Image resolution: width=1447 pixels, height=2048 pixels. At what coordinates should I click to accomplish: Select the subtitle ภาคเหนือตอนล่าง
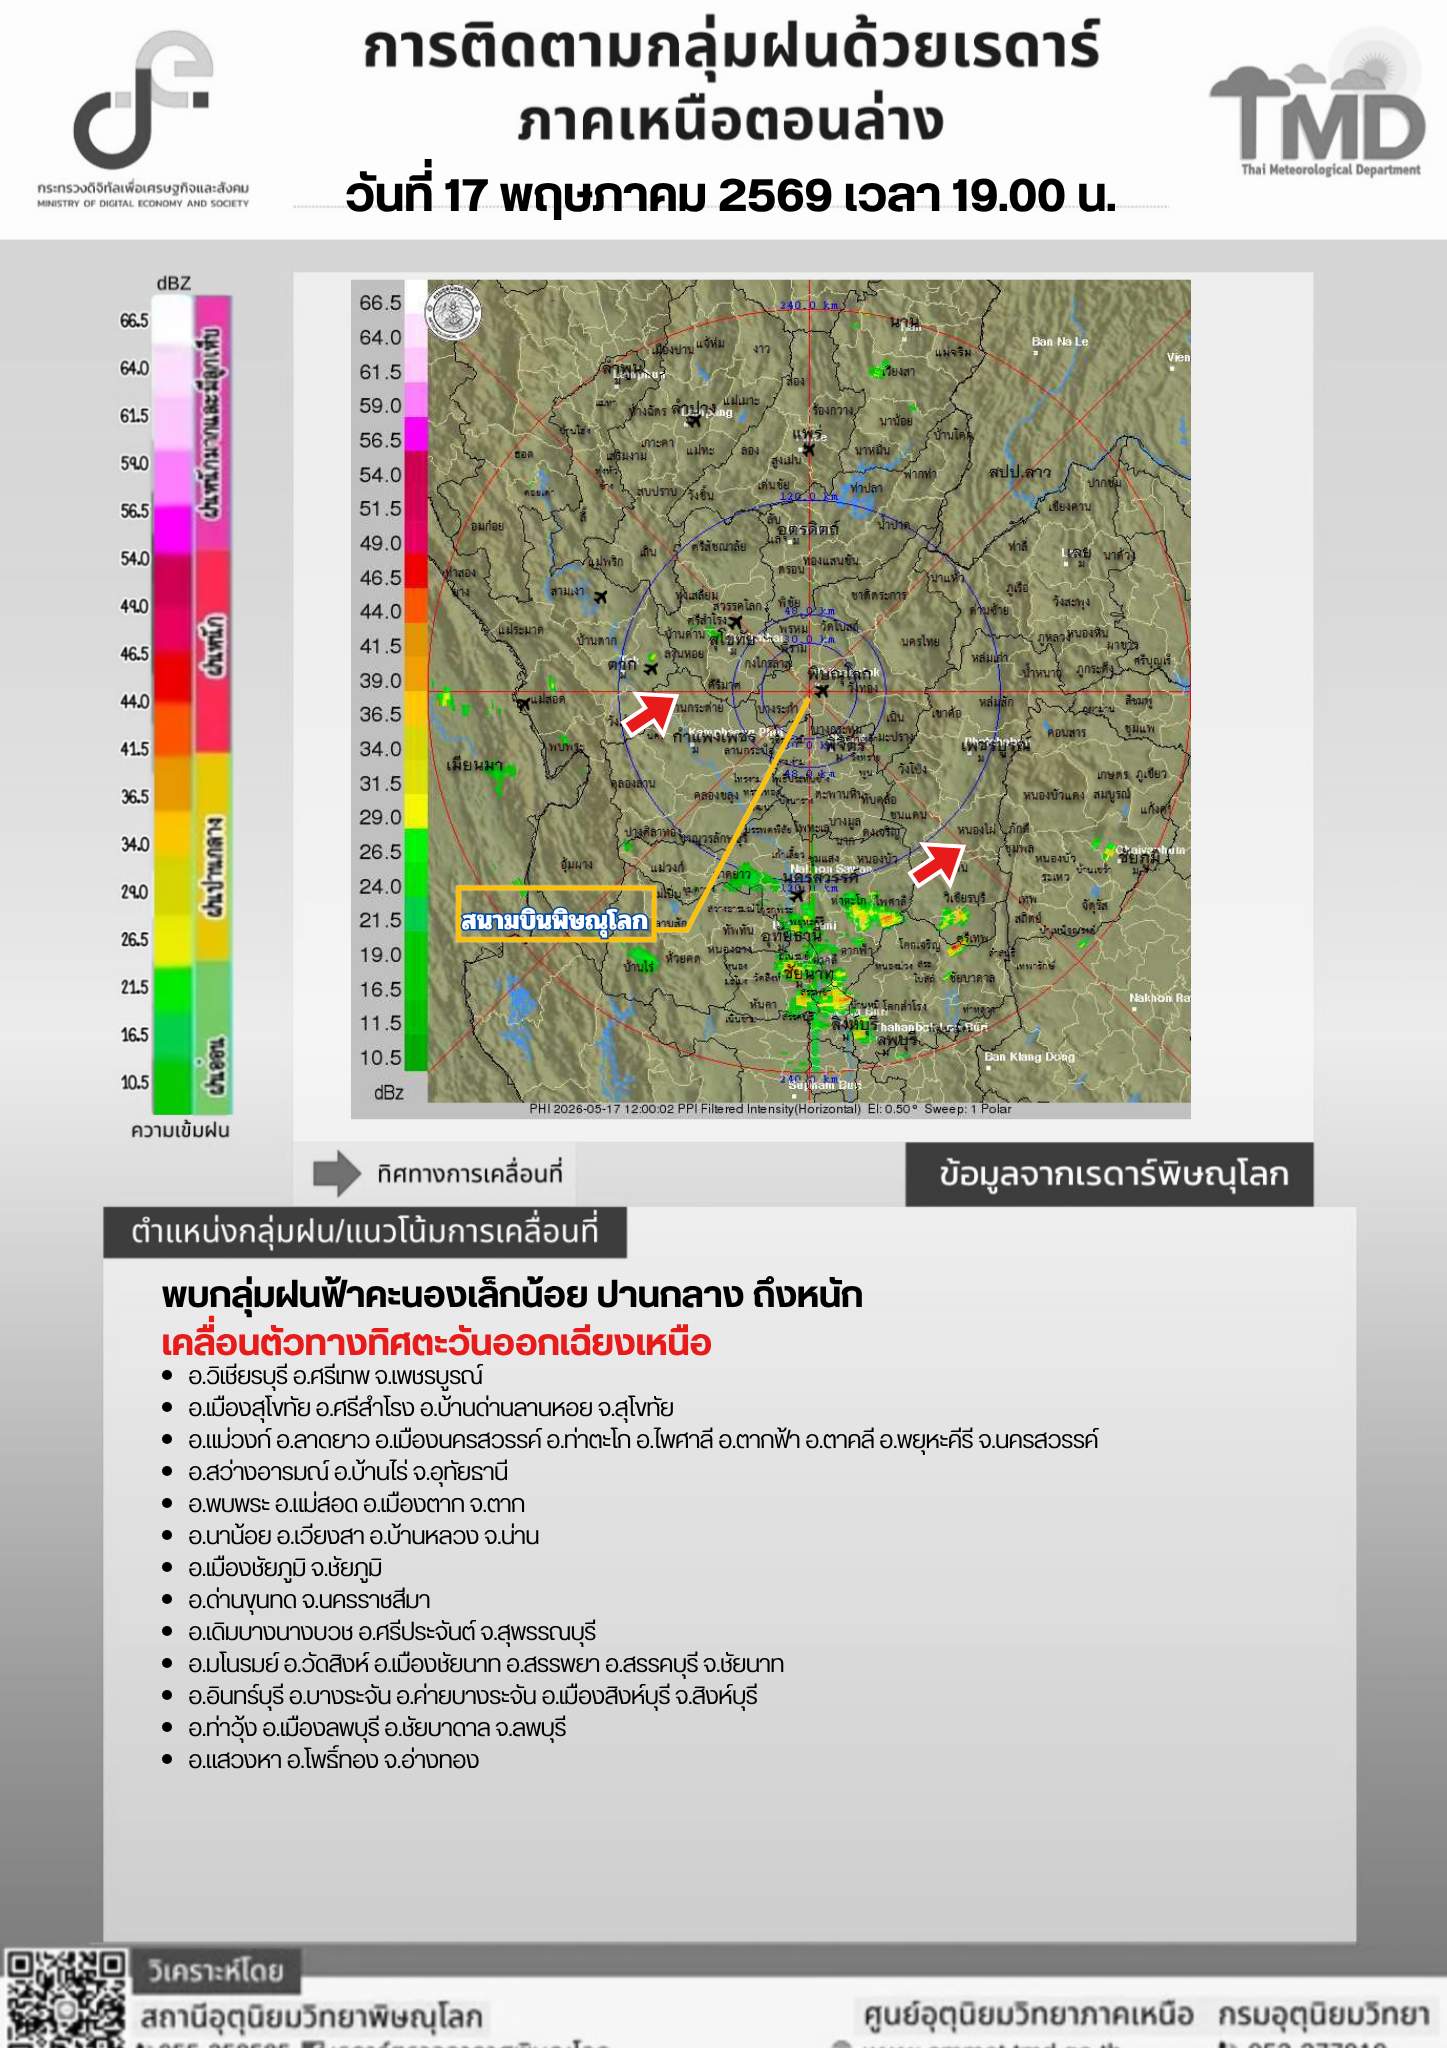click(731, 123)
